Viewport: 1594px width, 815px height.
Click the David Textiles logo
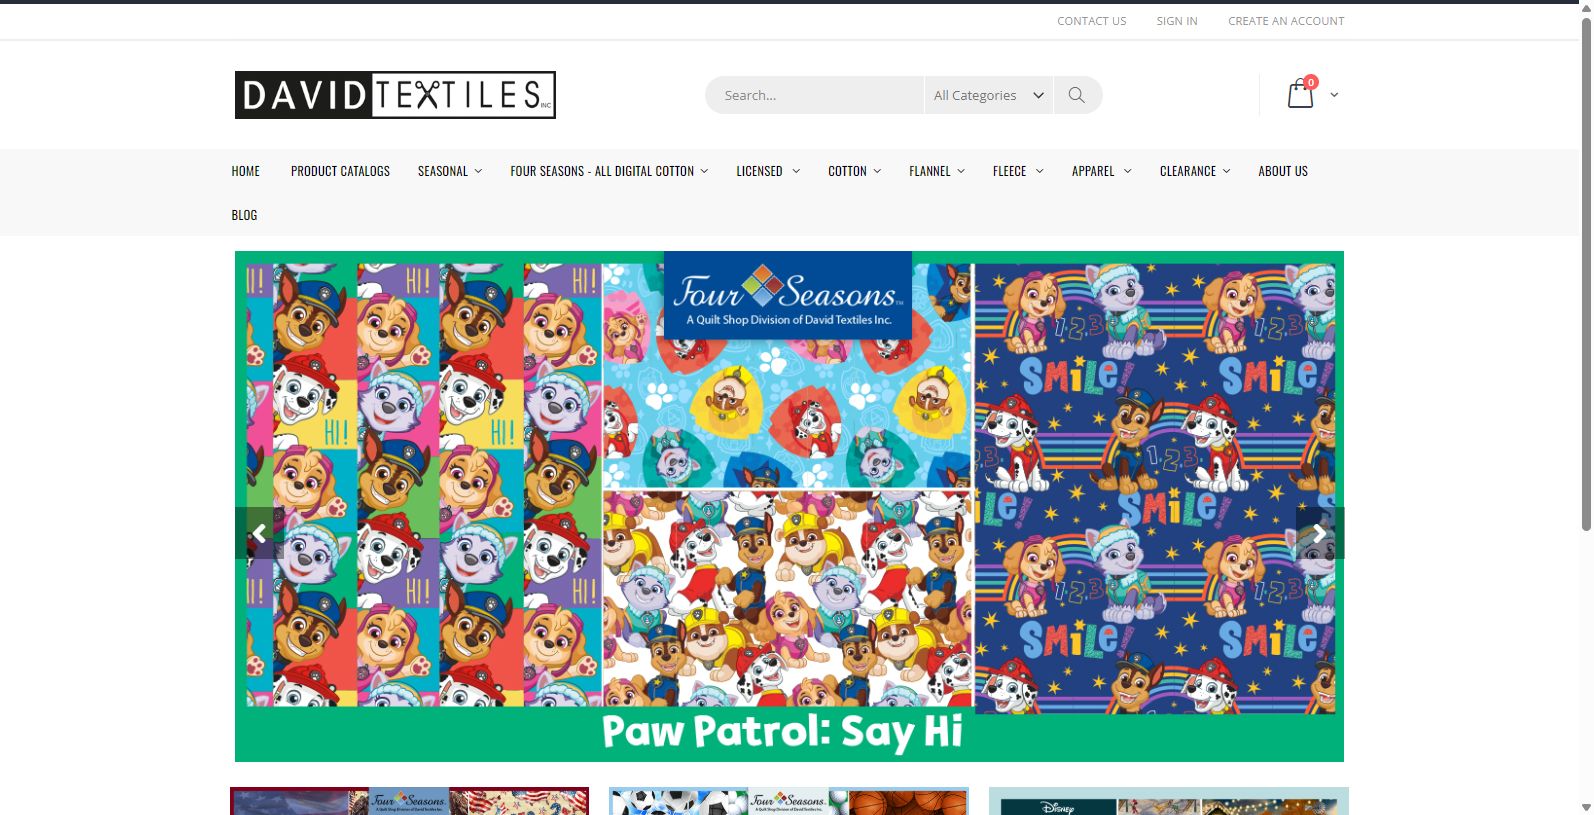(395, 95)
